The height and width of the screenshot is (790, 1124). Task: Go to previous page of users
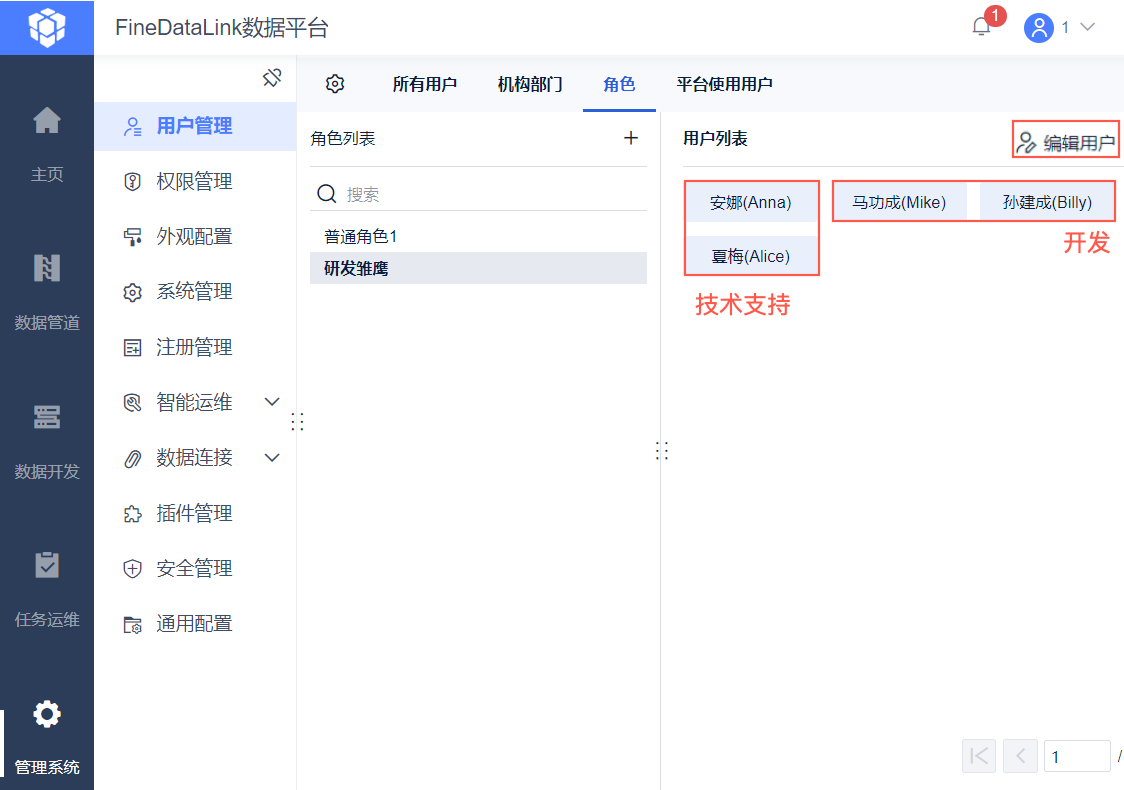click(x=1021, y=756)
